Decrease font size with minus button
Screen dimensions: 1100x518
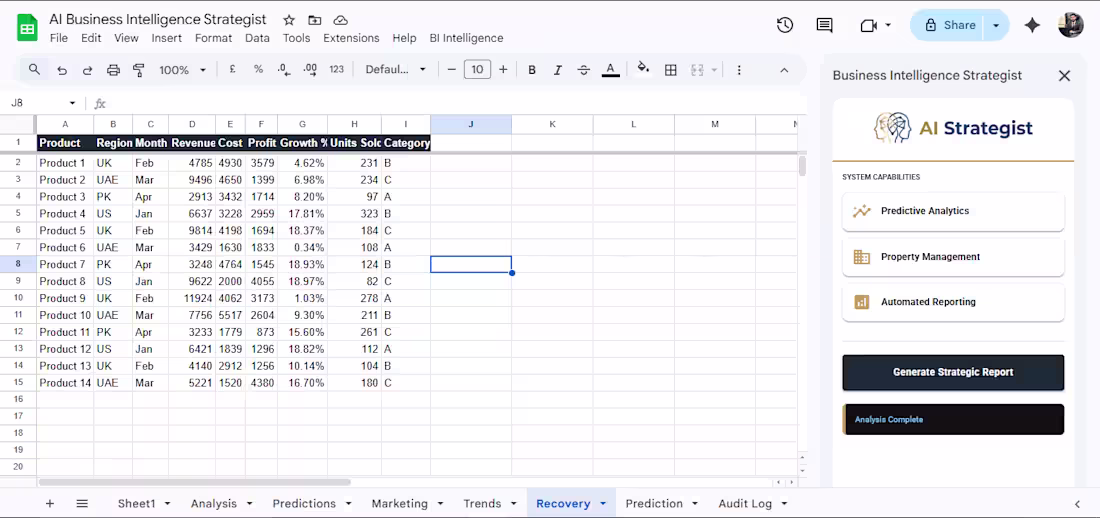pos(452,69)
